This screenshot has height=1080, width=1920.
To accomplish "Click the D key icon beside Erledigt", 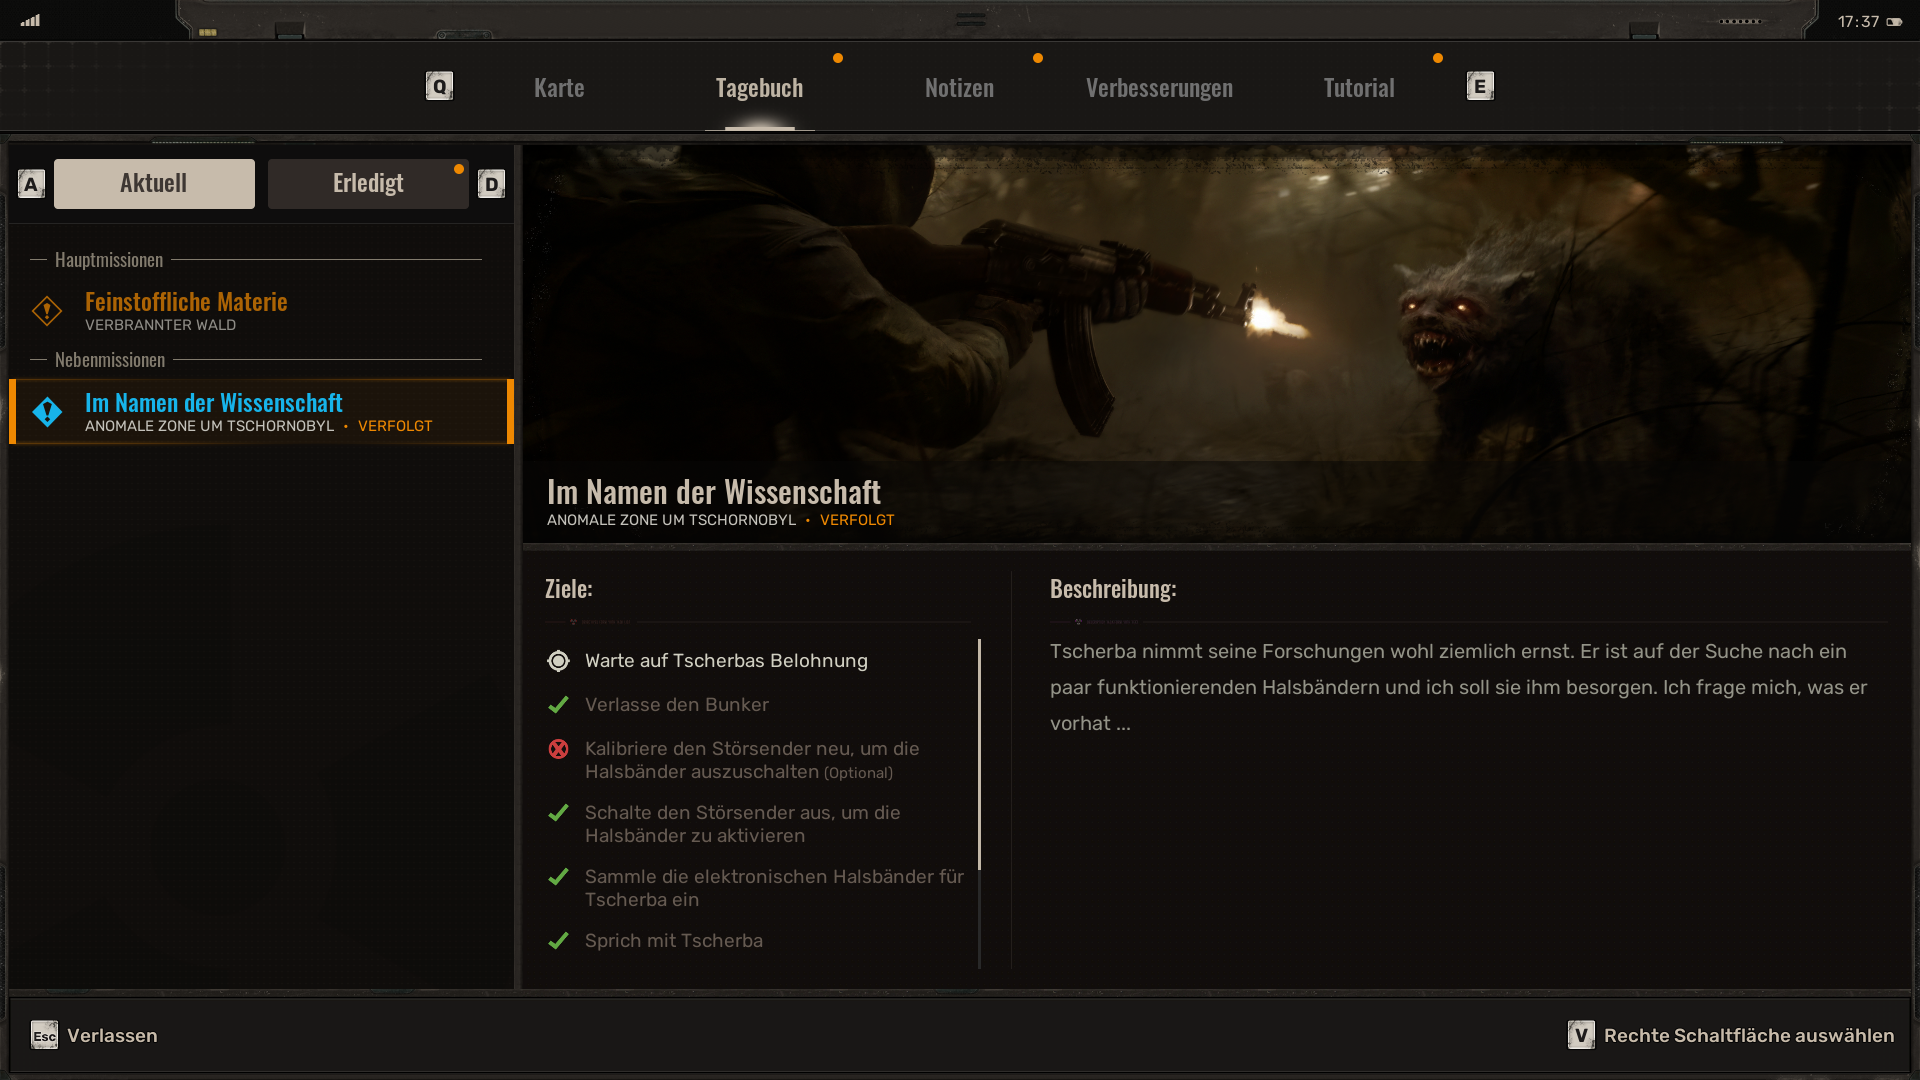I will pos(491,183).
